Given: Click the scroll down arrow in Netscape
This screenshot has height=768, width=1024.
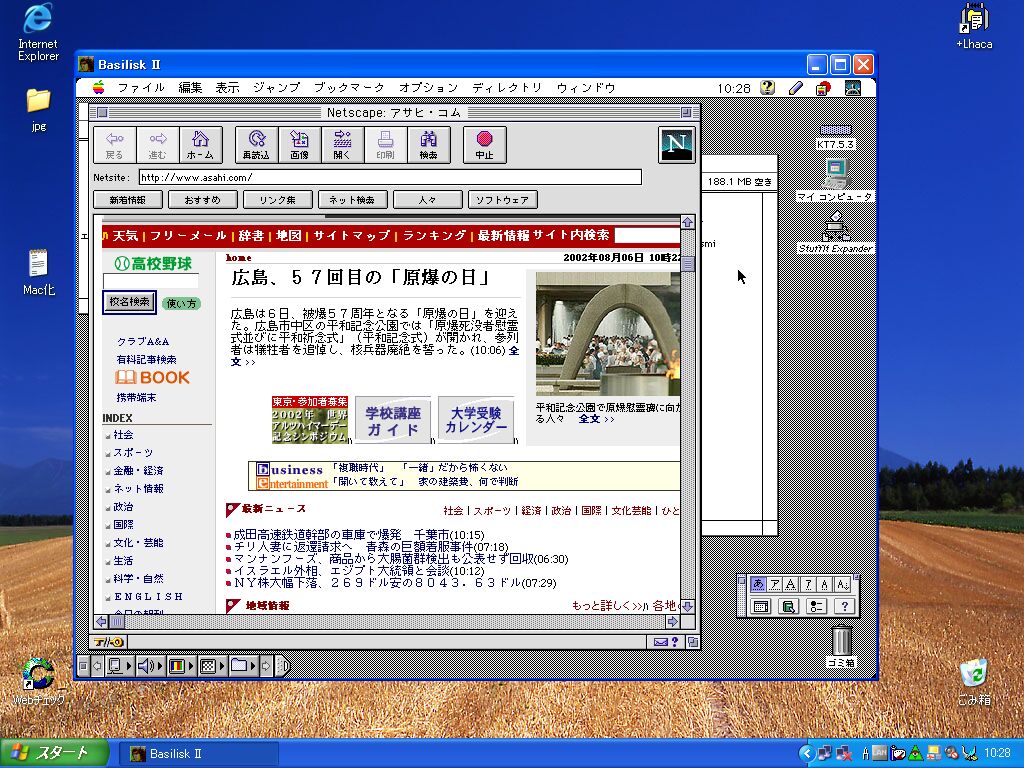Looking at the screenshot, I should tap(688, 607).
